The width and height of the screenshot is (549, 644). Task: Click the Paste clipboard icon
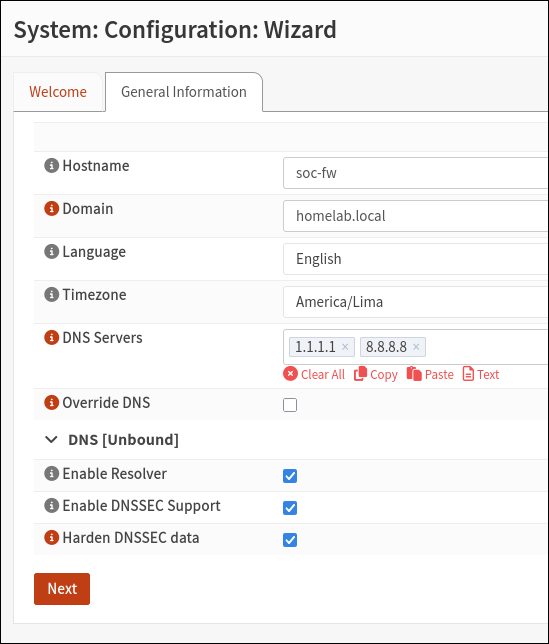tap(414, 374)
